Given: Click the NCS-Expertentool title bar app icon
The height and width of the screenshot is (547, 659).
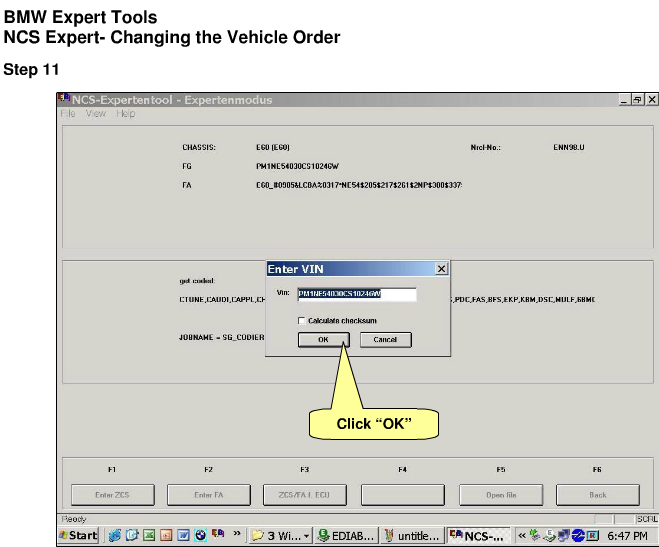Looking at the screenshot, I should coord(64,98).
